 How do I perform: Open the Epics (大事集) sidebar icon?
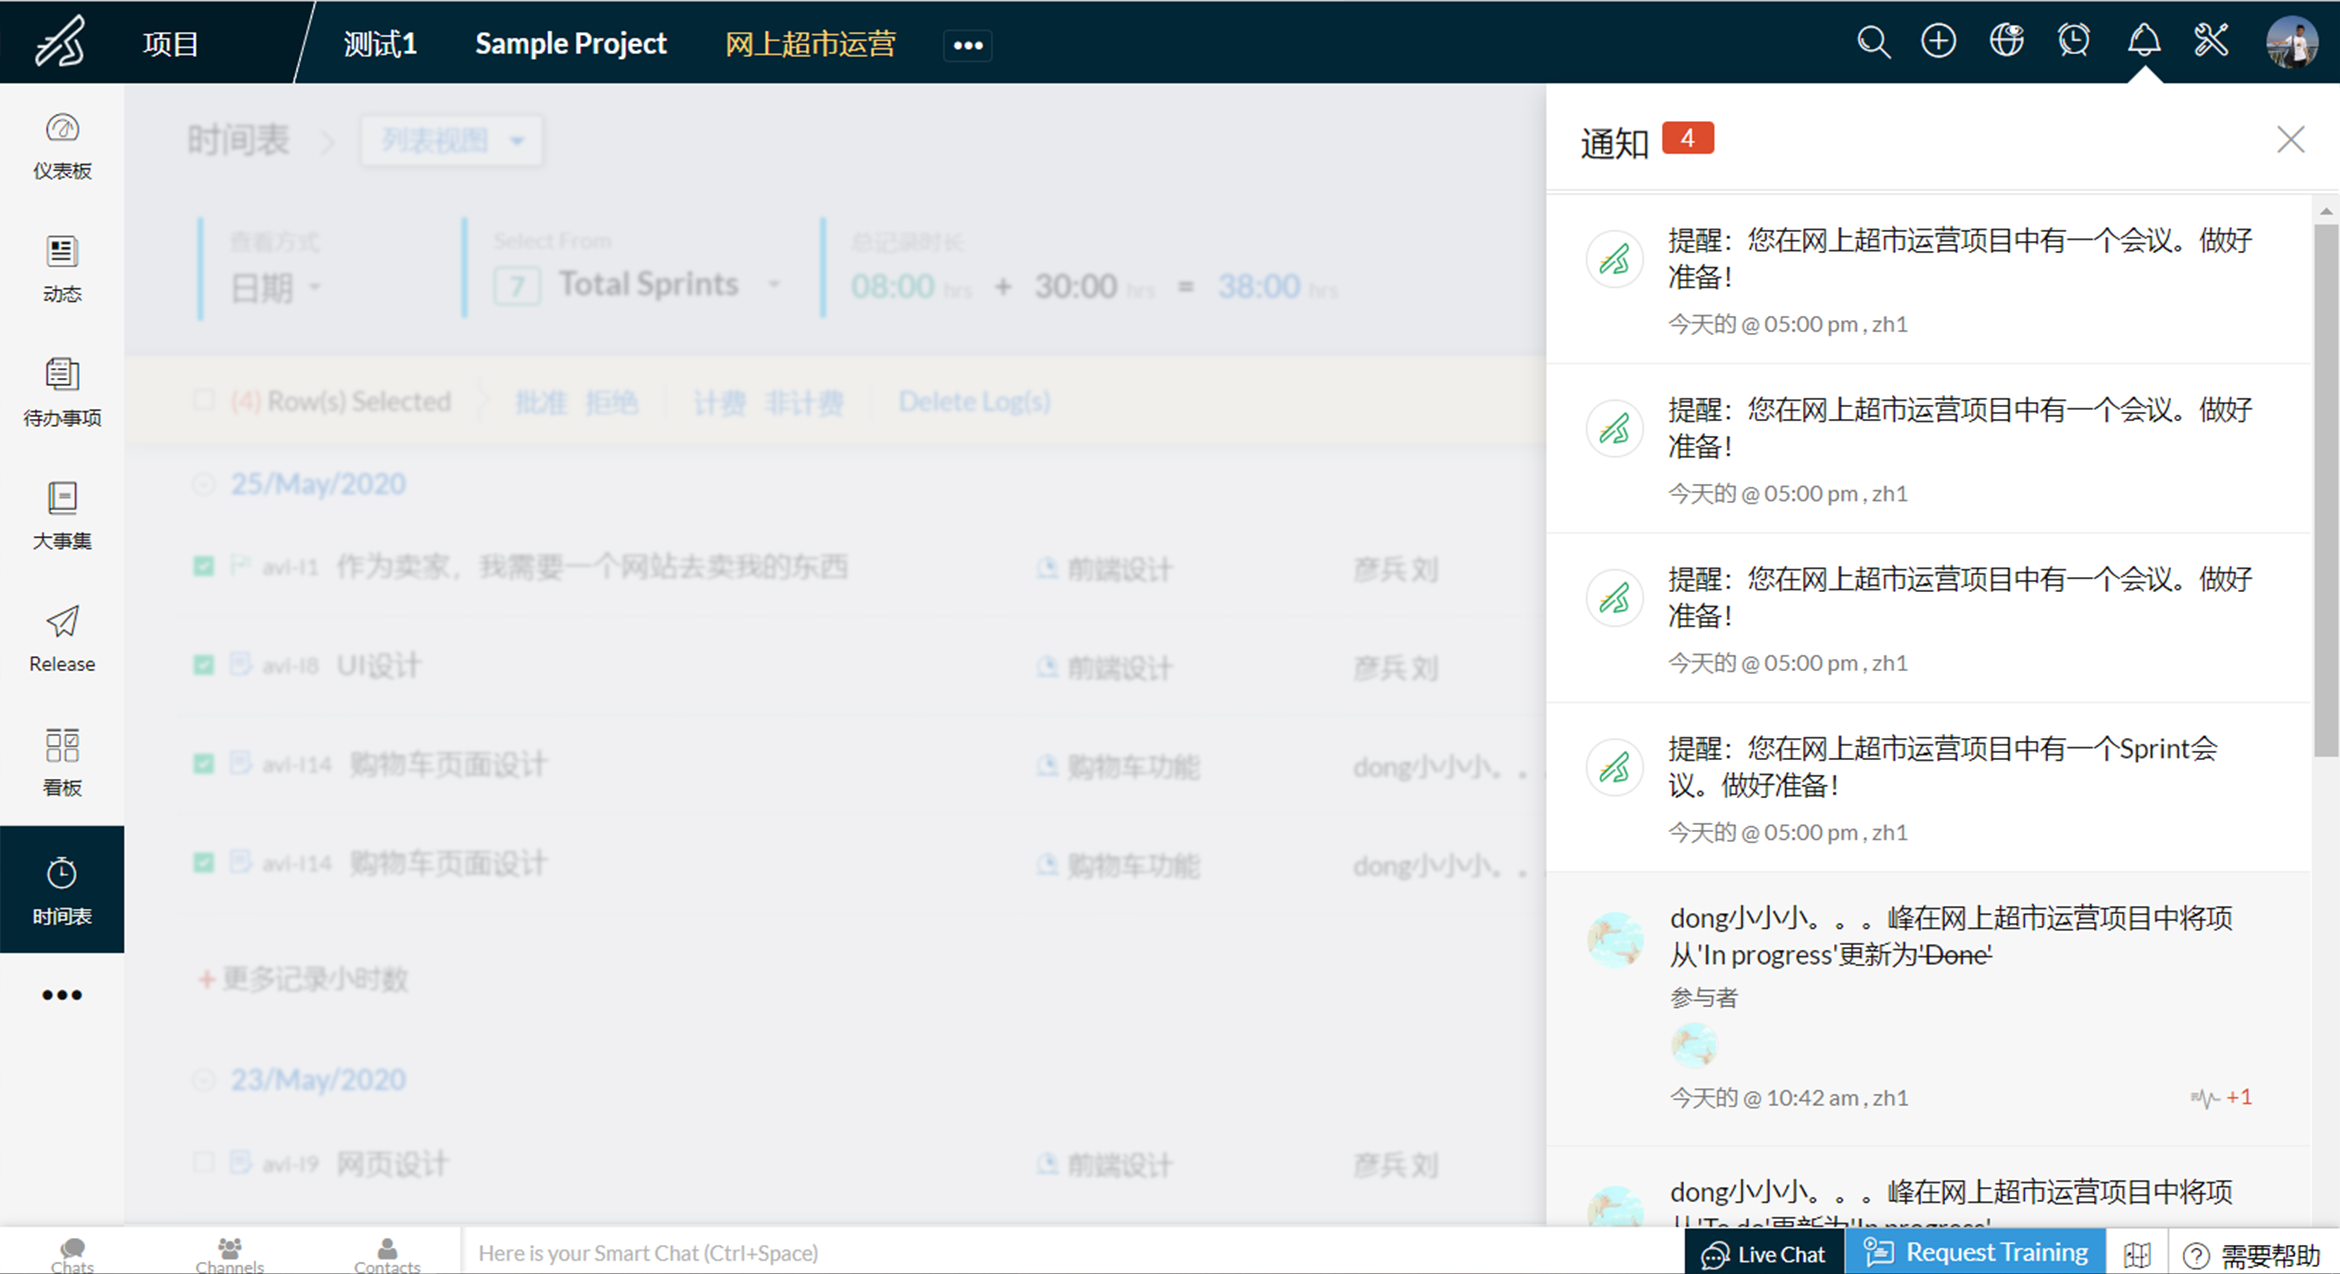(x=62, y=515)
